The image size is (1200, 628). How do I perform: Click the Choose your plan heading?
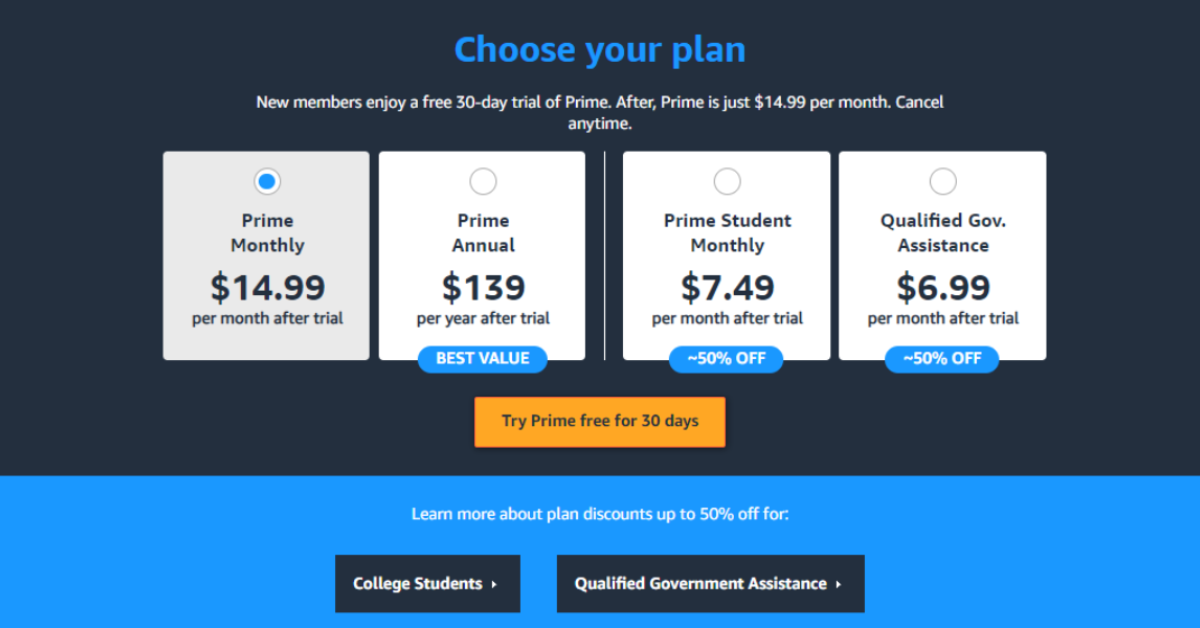click(600, 49)
